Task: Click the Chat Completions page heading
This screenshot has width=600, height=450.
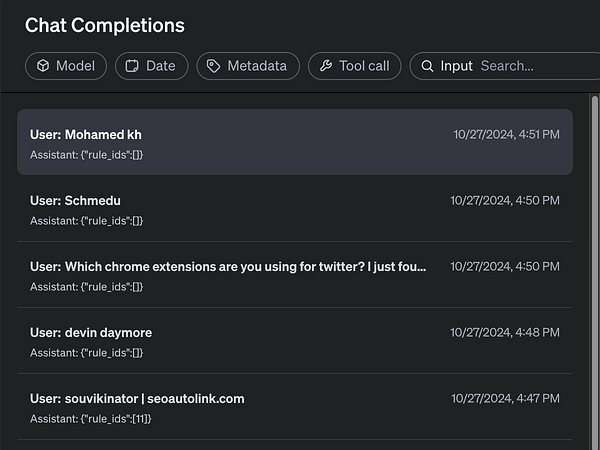Action: (x=105, y=26)
